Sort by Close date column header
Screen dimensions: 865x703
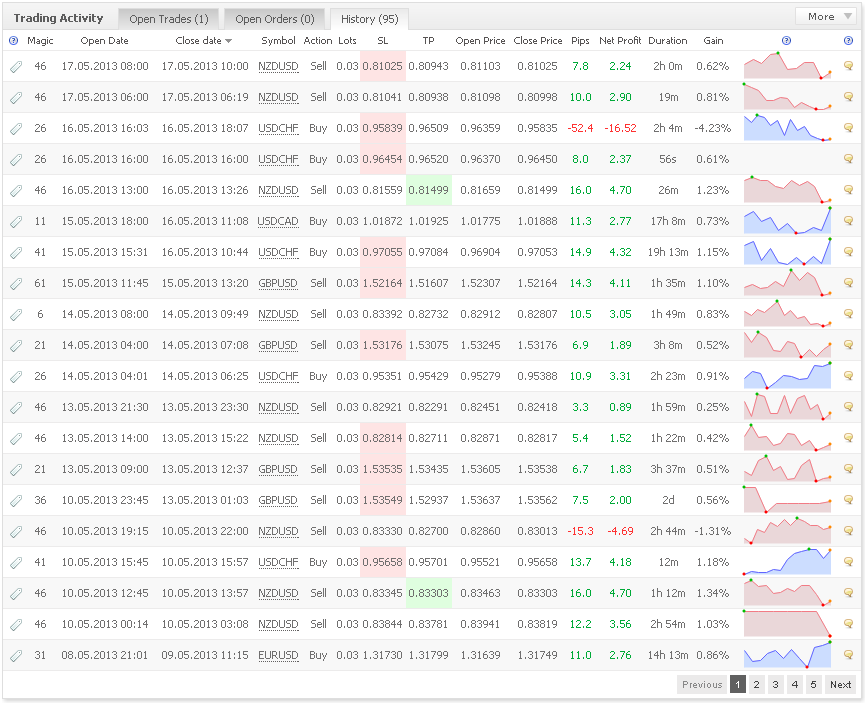[x=203, y=40]
